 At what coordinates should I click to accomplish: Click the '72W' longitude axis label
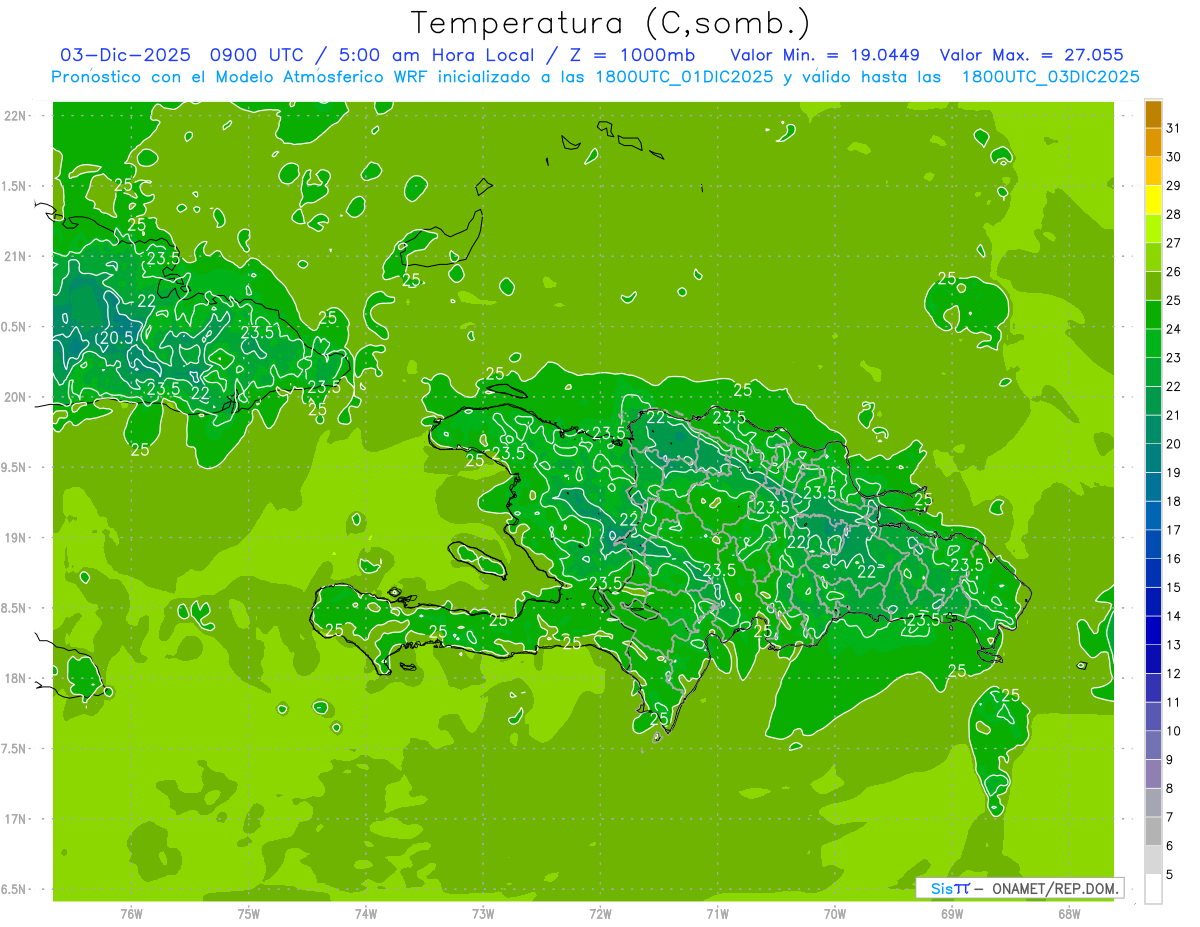(600, 913)
